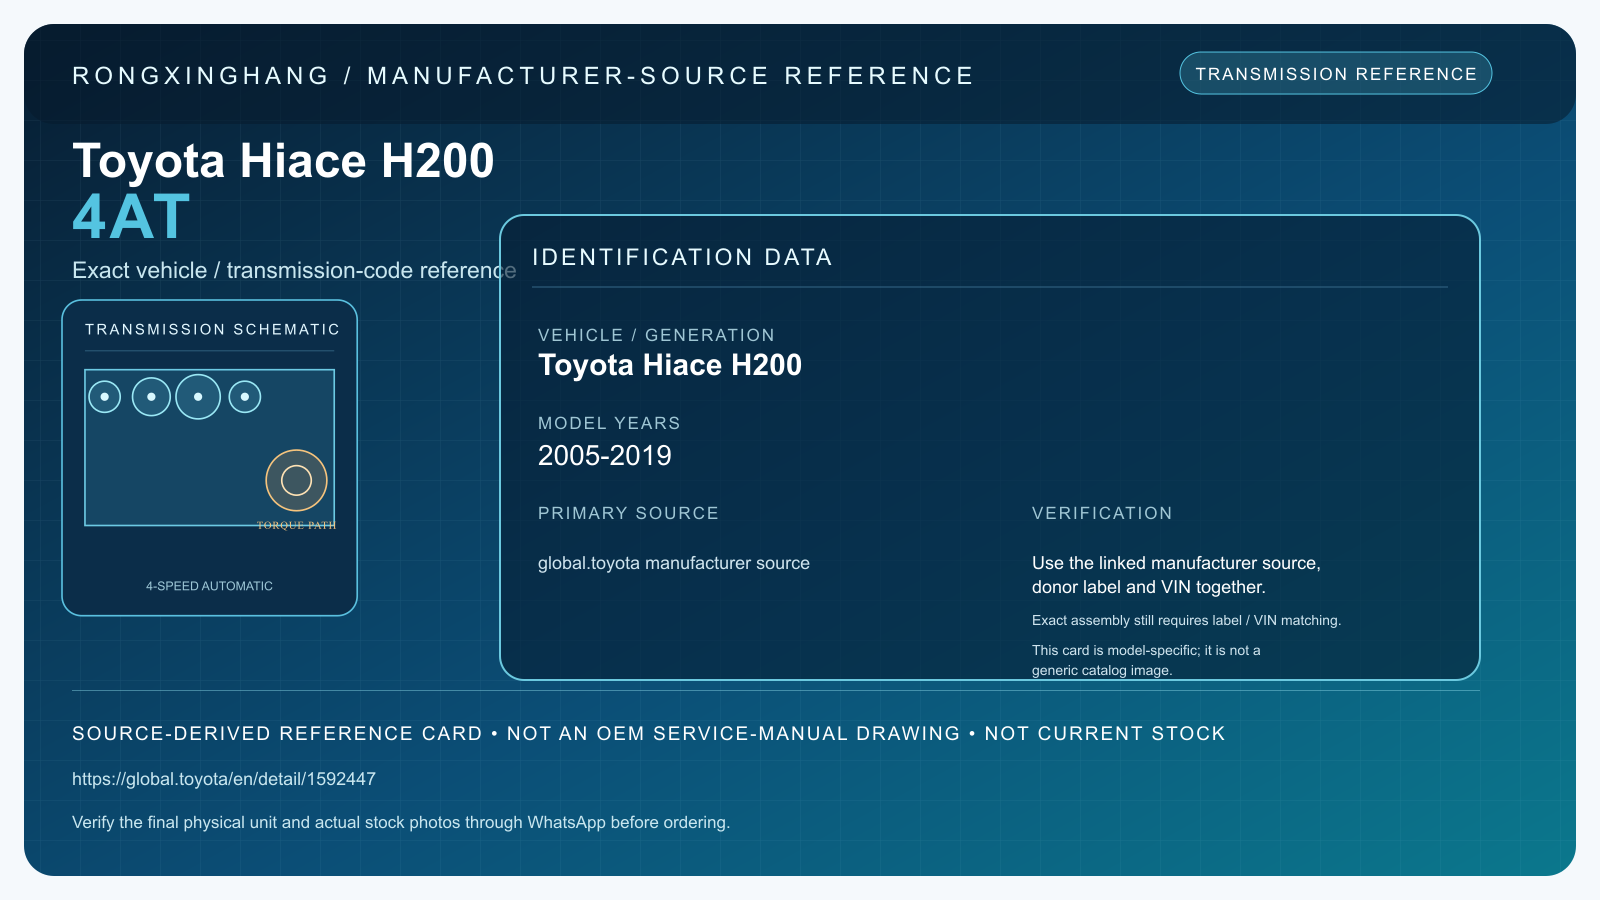The image size is (1600, 900).
Task: Click 'Exact assembly still requires label' note
Action: tap(1186, 620)
